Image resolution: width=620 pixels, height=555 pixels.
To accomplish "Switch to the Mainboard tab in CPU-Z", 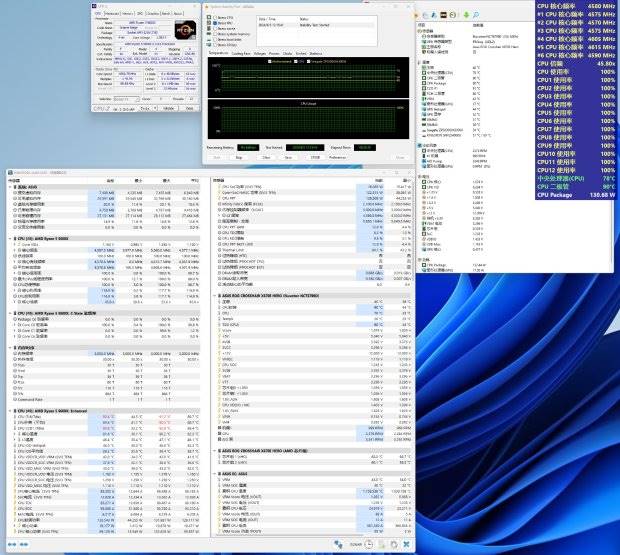I will (112, 13).
